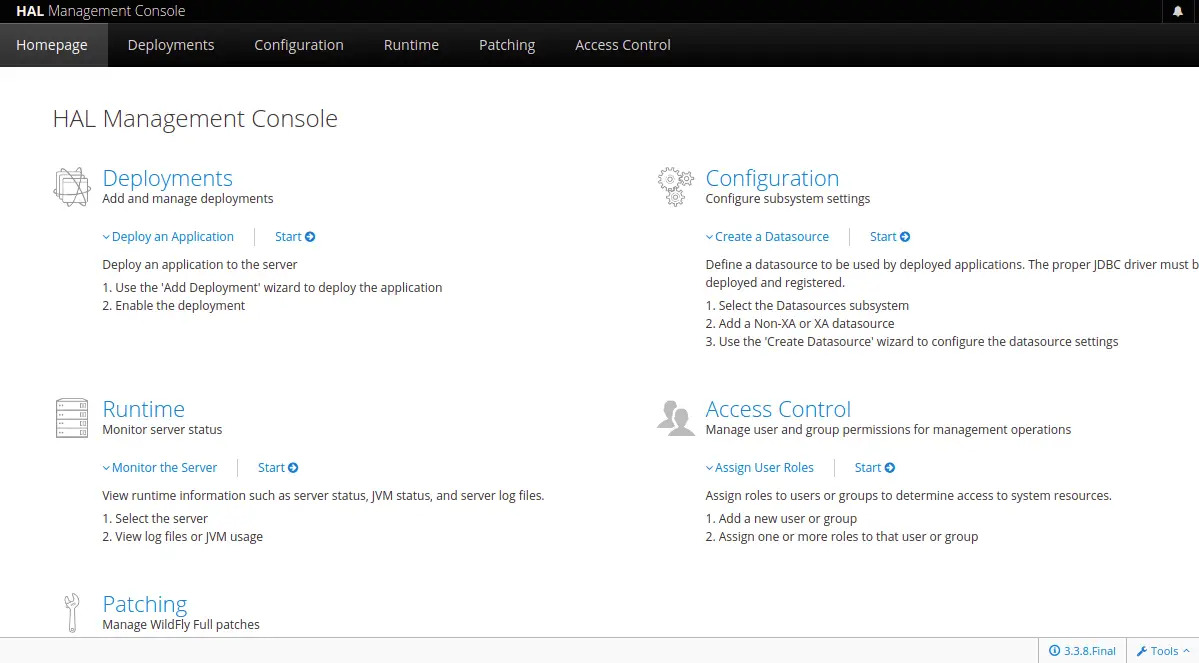Go to the Runtime navigation tab
This screenshot has width=1199, height=663.
411,45
